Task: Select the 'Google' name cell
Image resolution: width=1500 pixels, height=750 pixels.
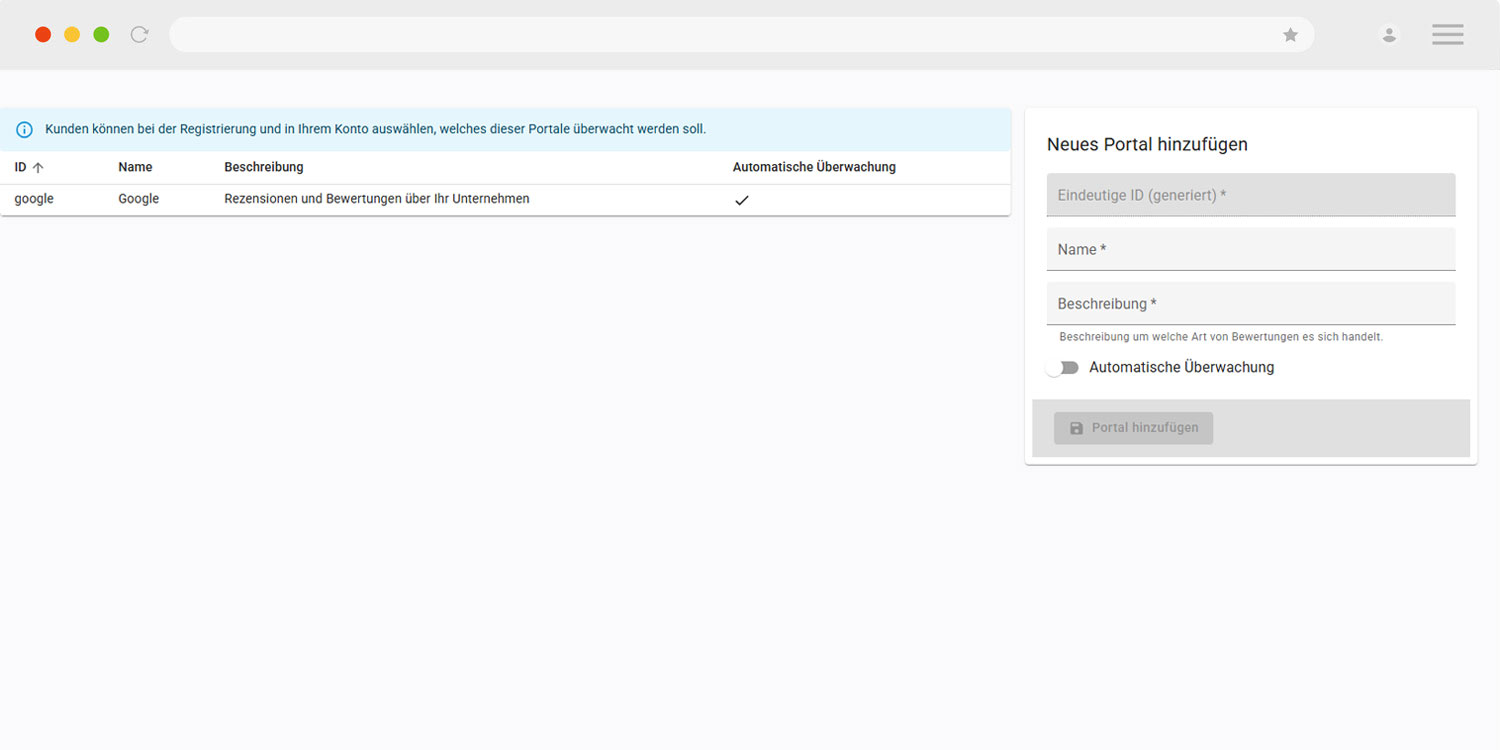Action: pyautogui.click(x=139, y=199)
